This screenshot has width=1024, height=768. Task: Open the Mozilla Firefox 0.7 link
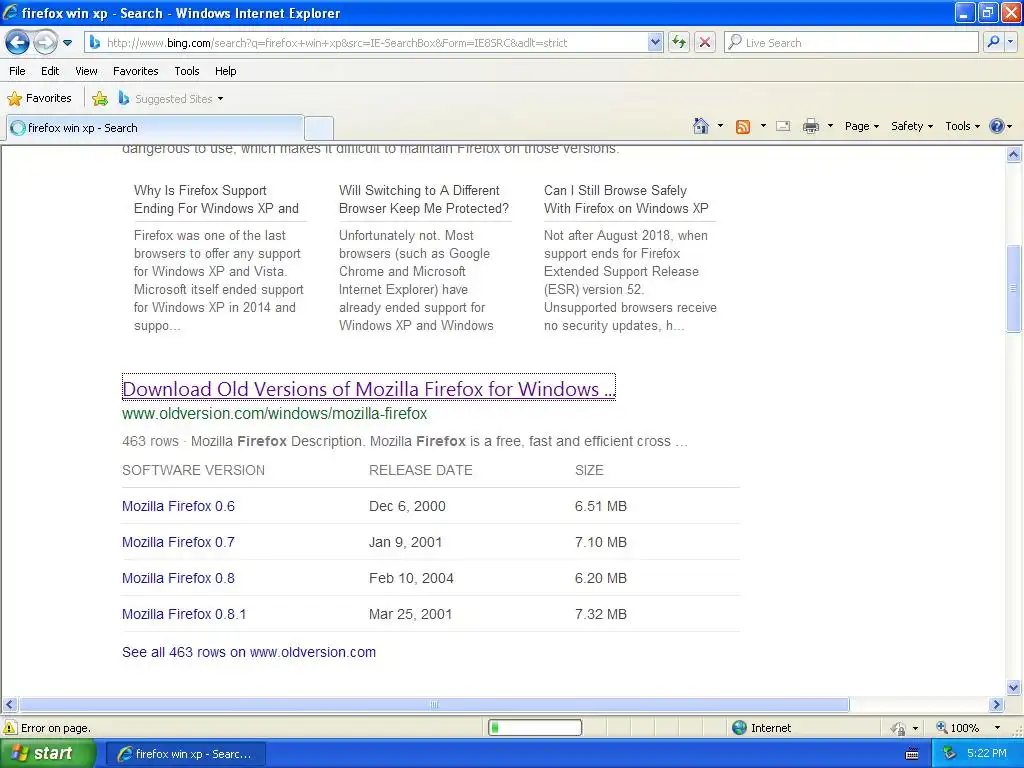coord(178,542)
